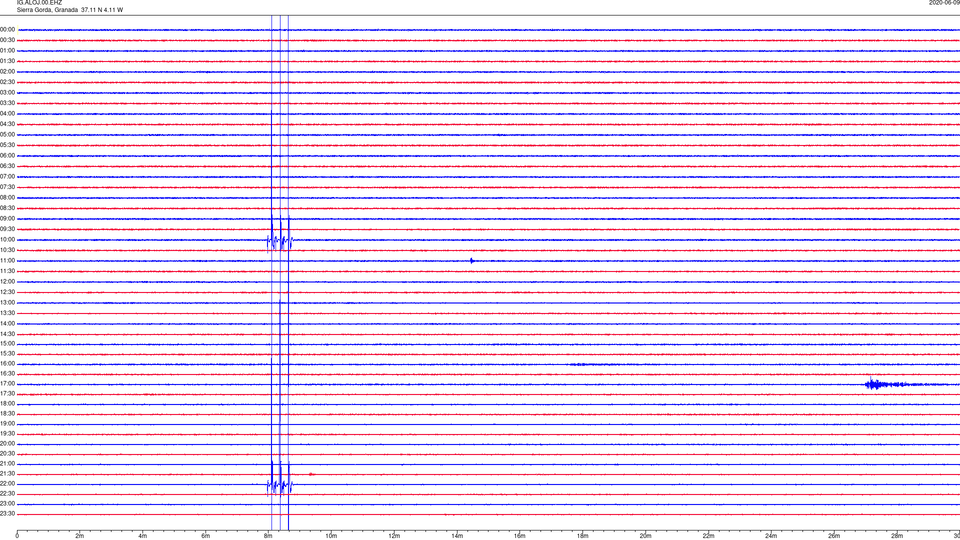Screen dimensions: 960x540
Task: Select the 14:30 time label
Action: (x=8, y=334)
